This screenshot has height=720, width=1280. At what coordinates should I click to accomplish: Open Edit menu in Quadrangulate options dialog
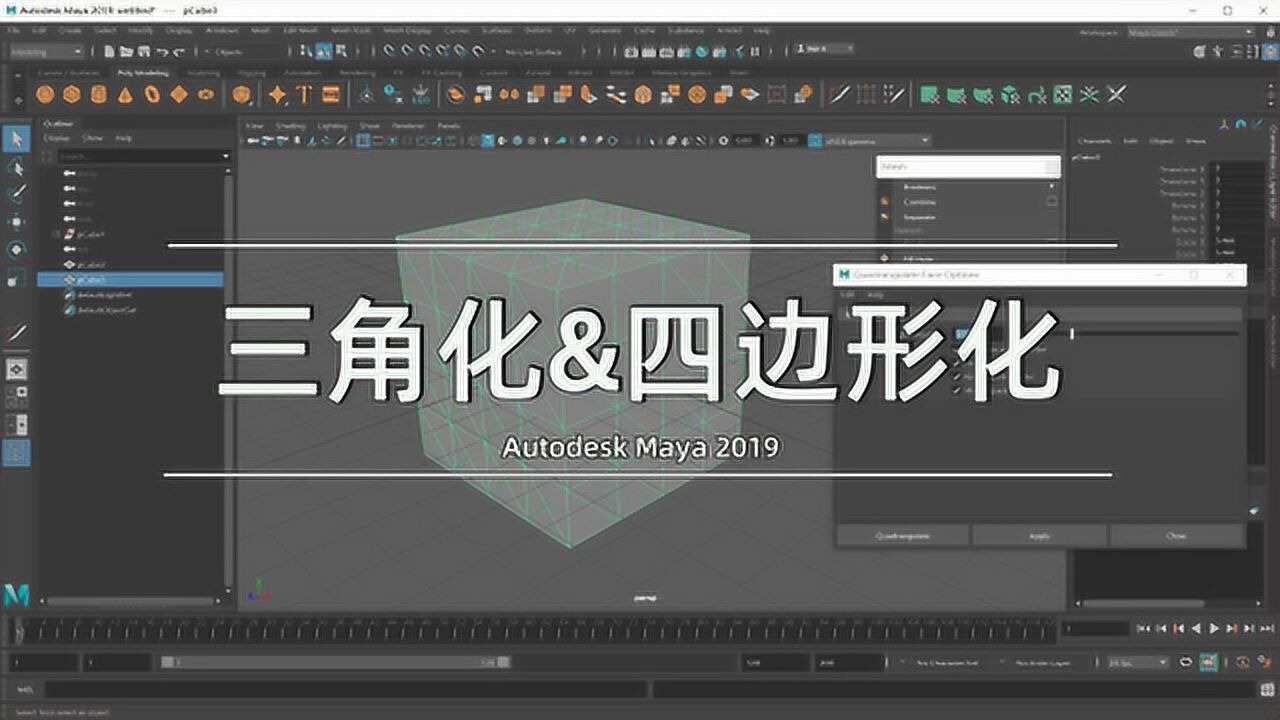[846, 295]
